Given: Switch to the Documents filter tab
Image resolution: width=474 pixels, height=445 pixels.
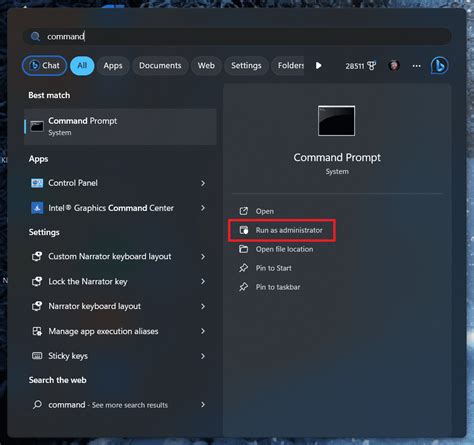Looking at the screenshot, I should [160, 66].
